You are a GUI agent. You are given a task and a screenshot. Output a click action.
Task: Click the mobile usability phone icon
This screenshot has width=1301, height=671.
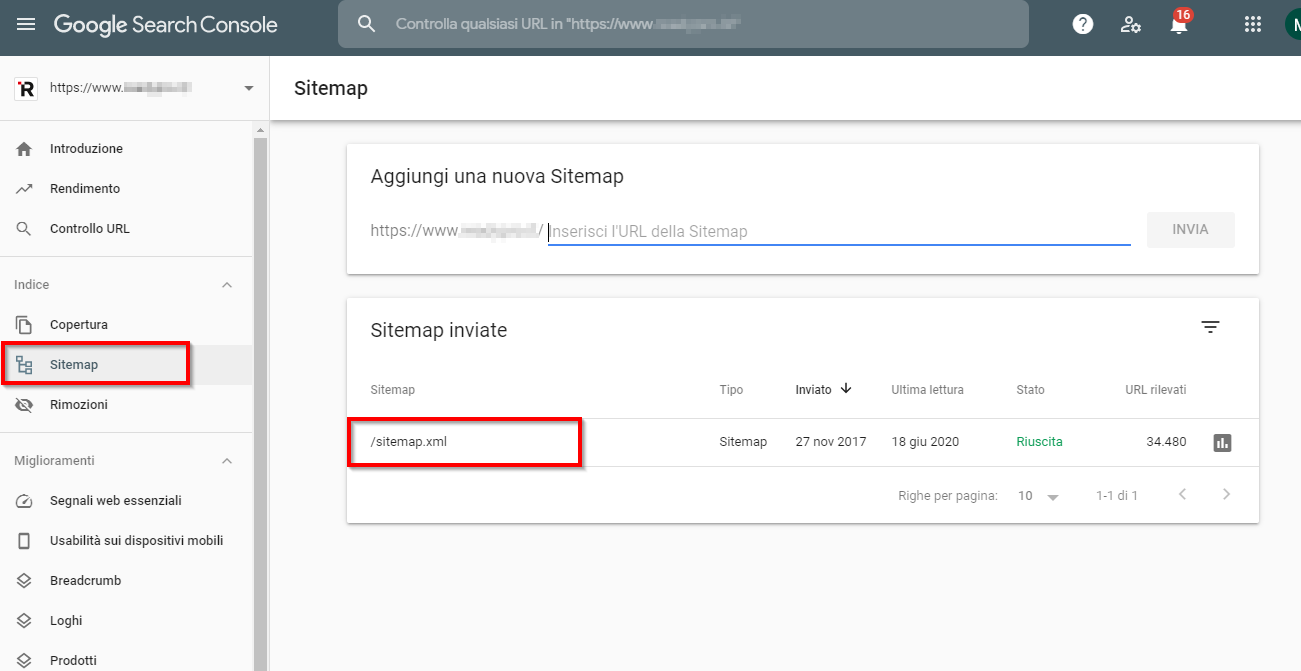[x=25, y=541]
